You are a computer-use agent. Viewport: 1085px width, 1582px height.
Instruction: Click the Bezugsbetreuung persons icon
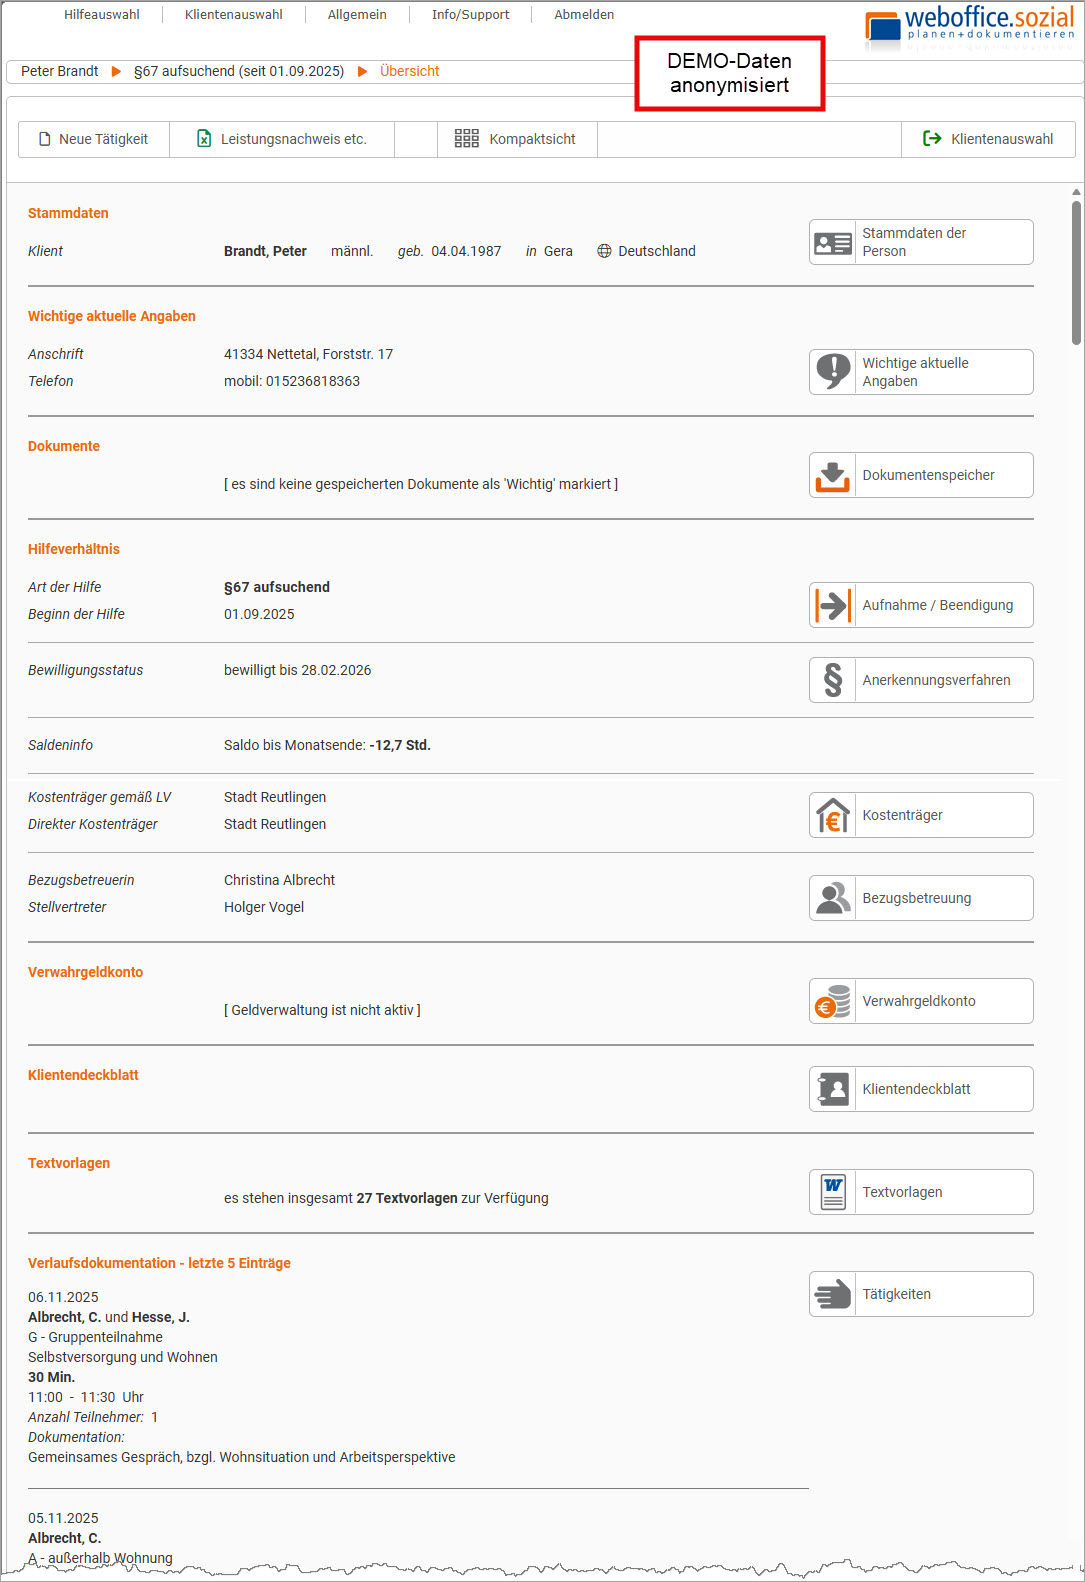[x=832, y=898]
